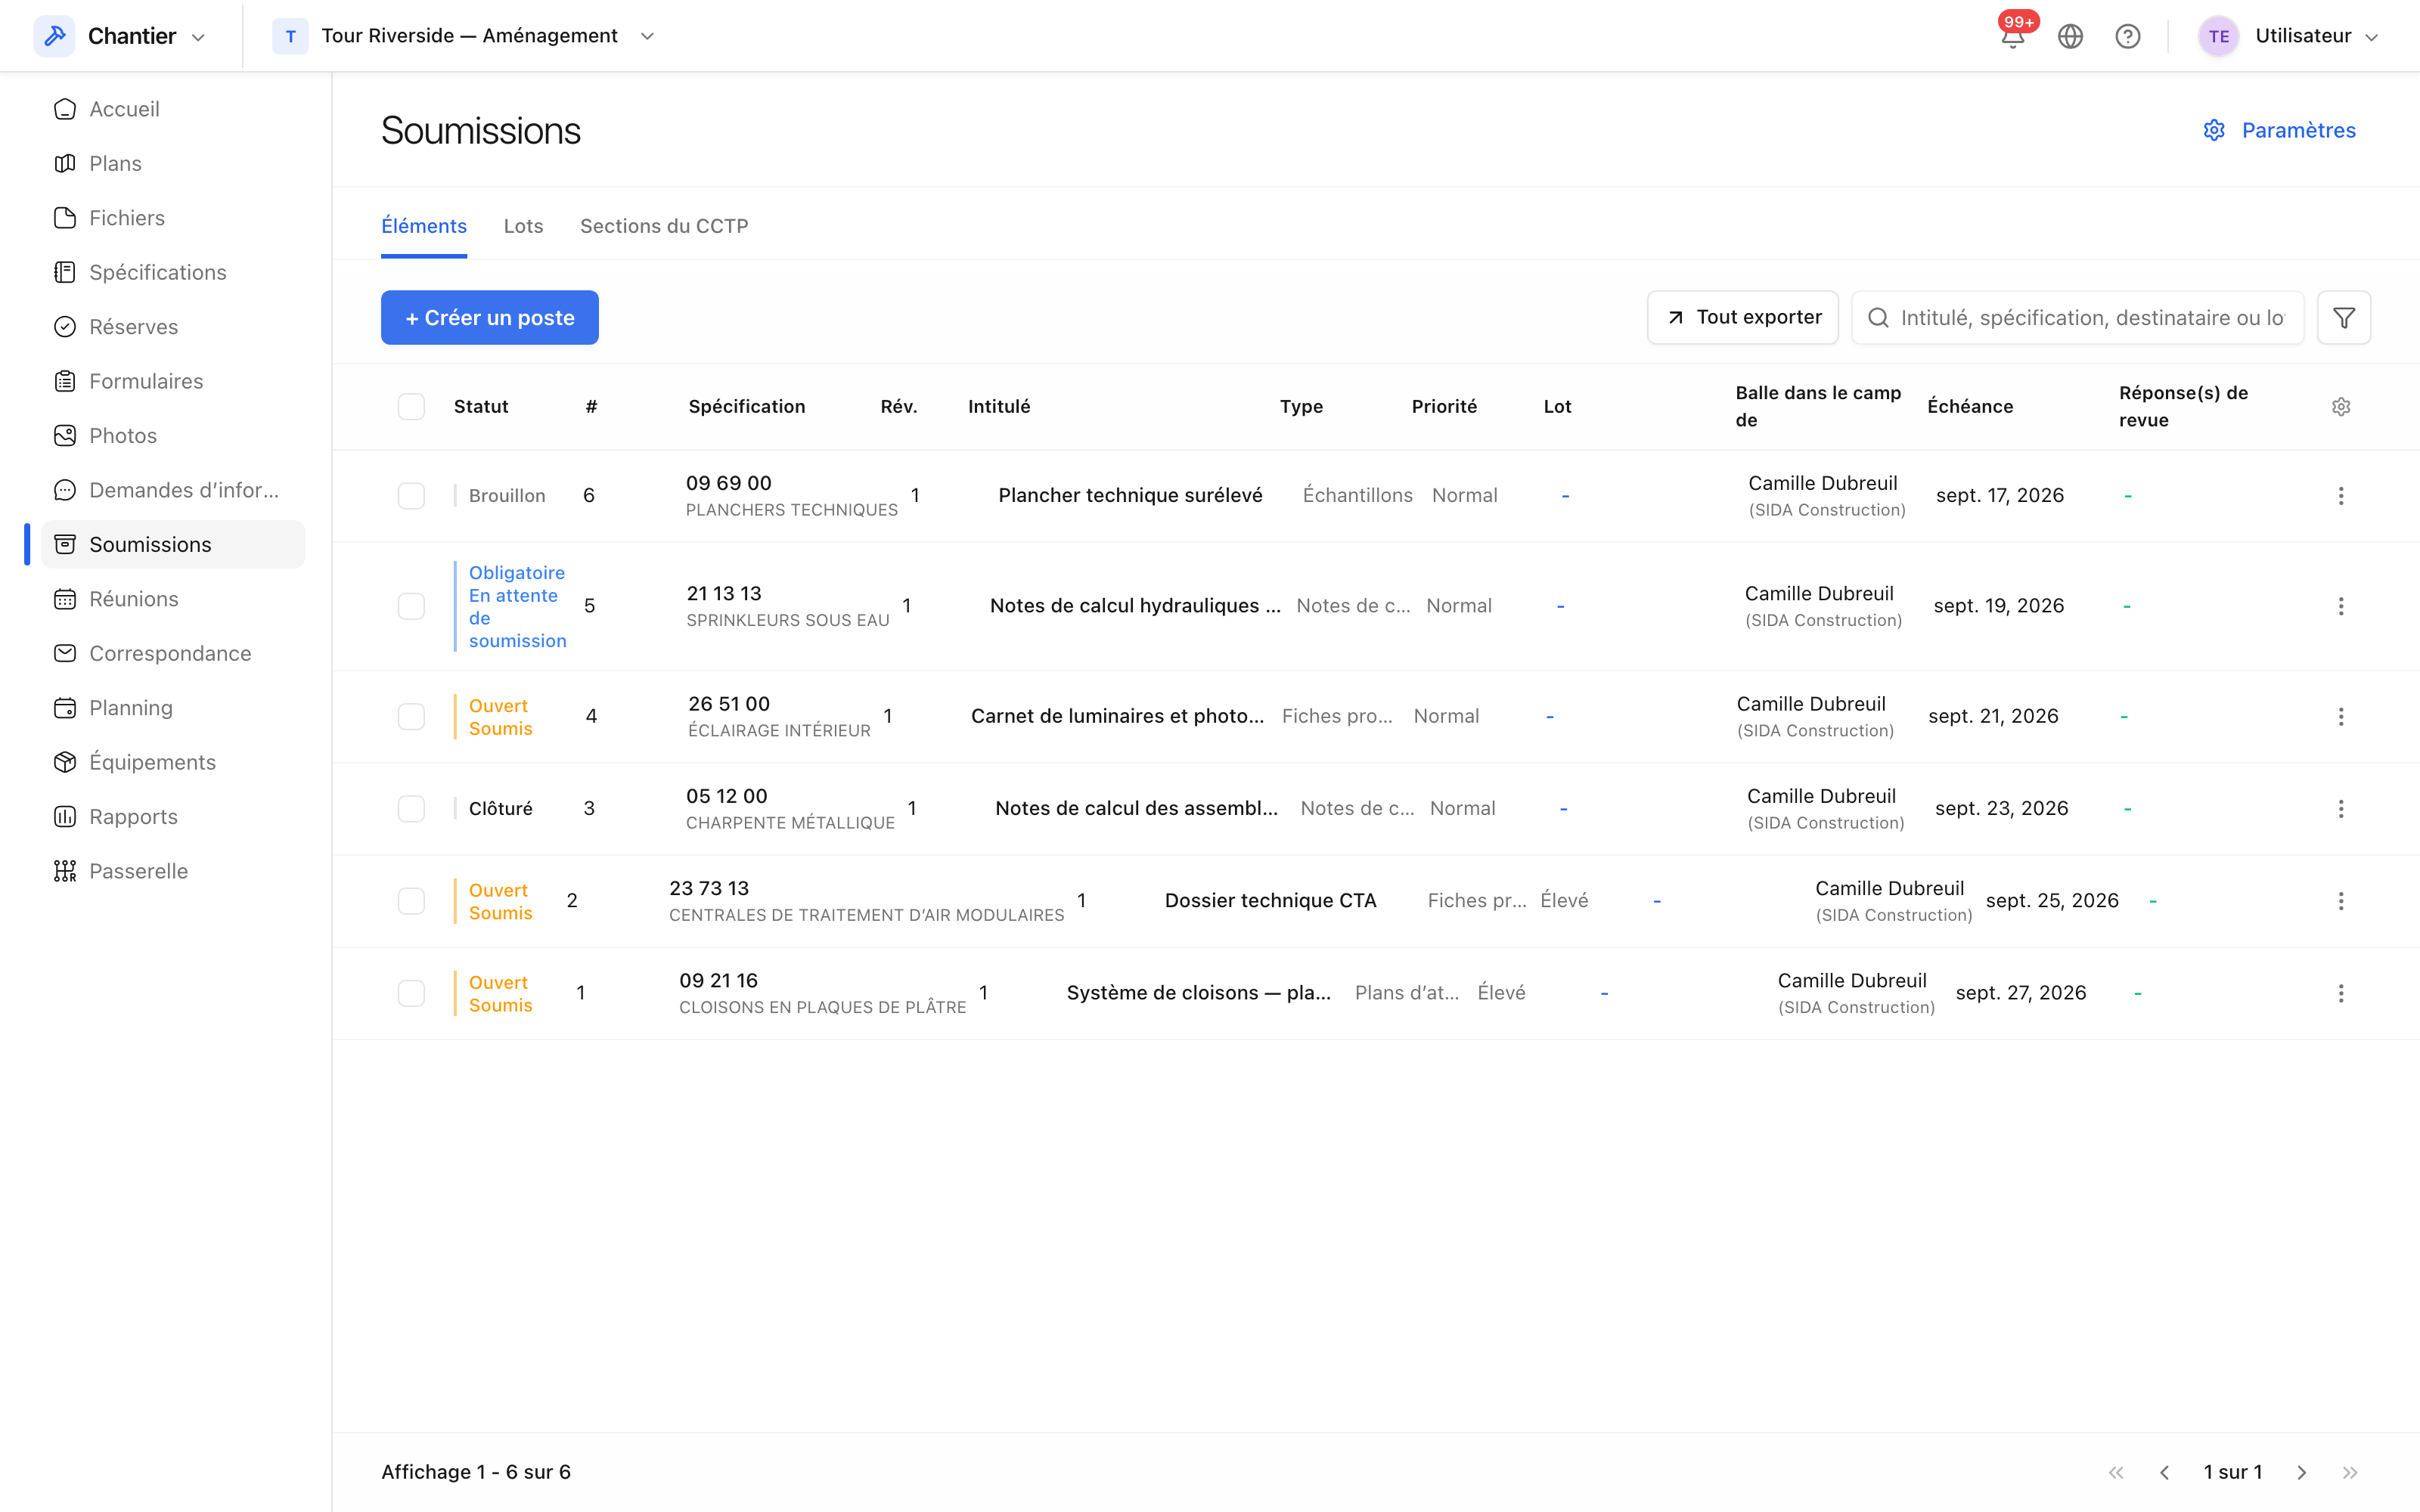
Task: Open row actions menu for Dossier technique CTA
Action: (x=2340, y=901)
